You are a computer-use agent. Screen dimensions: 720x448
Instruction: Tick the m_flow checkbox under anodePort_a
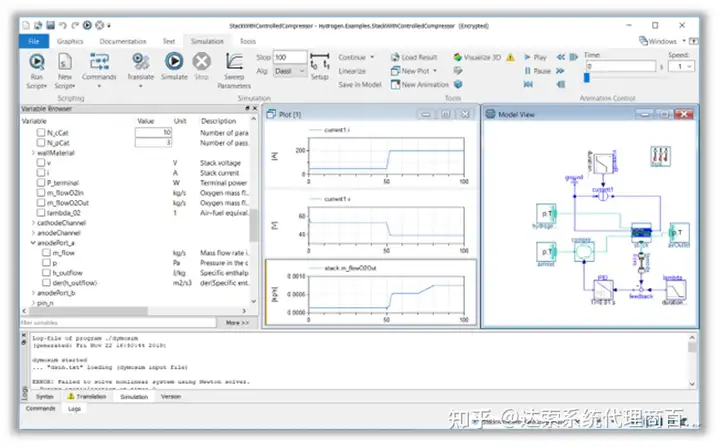coord(44,254)
